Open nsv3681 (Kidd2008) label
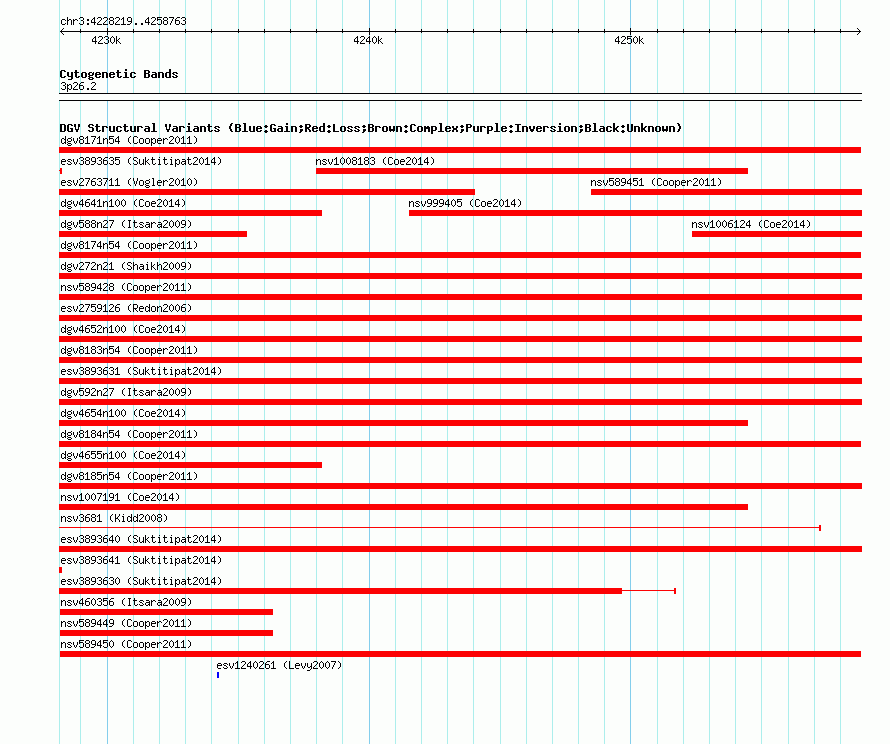The width and height of the screenshot is (890, 744). [114, 518]
